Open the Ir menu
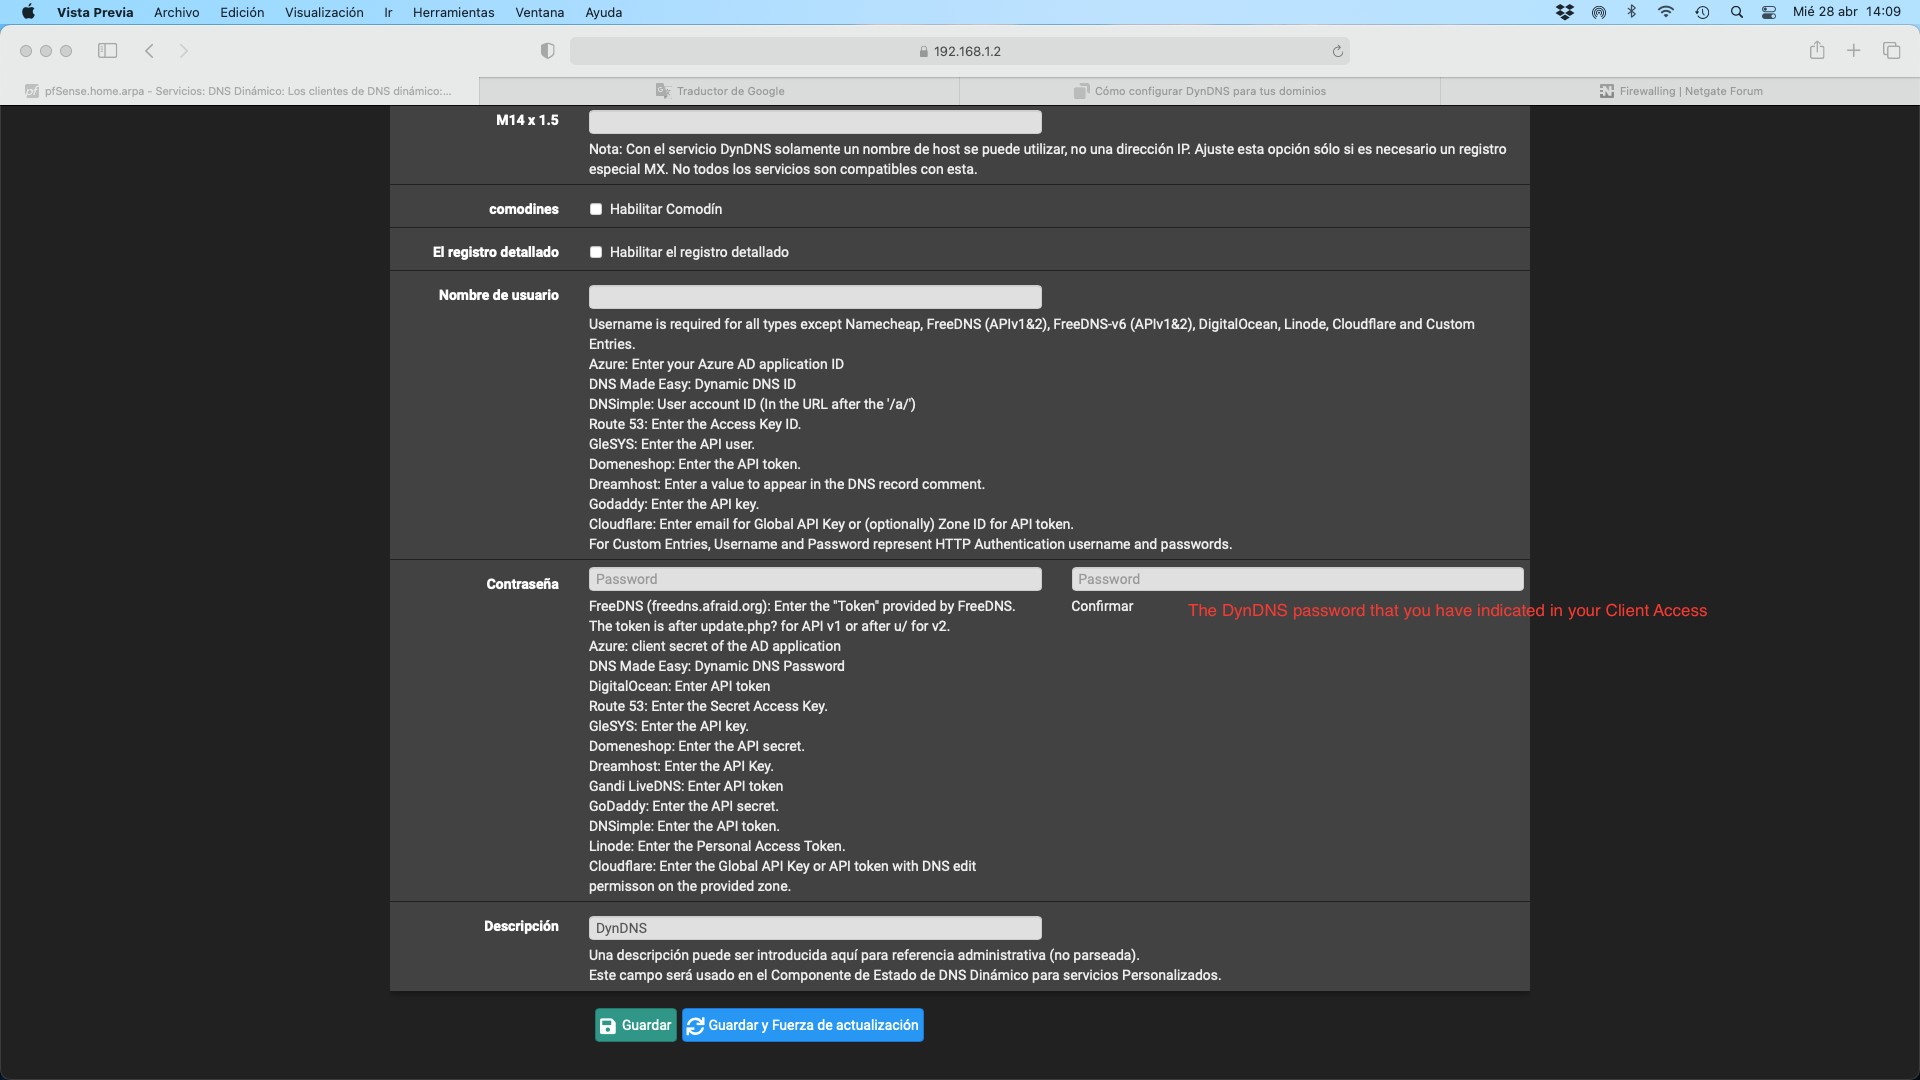 click(388, 12)
